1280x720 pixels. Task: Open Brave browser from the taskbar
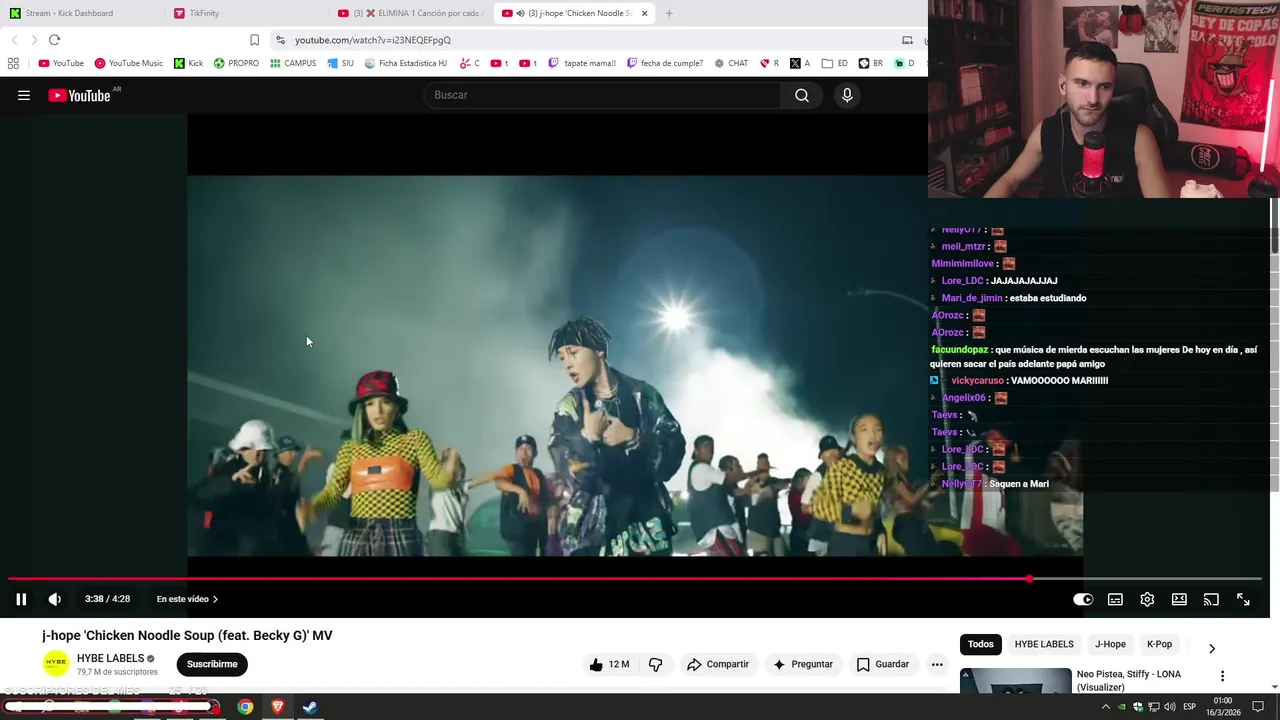tap(278, 707)
